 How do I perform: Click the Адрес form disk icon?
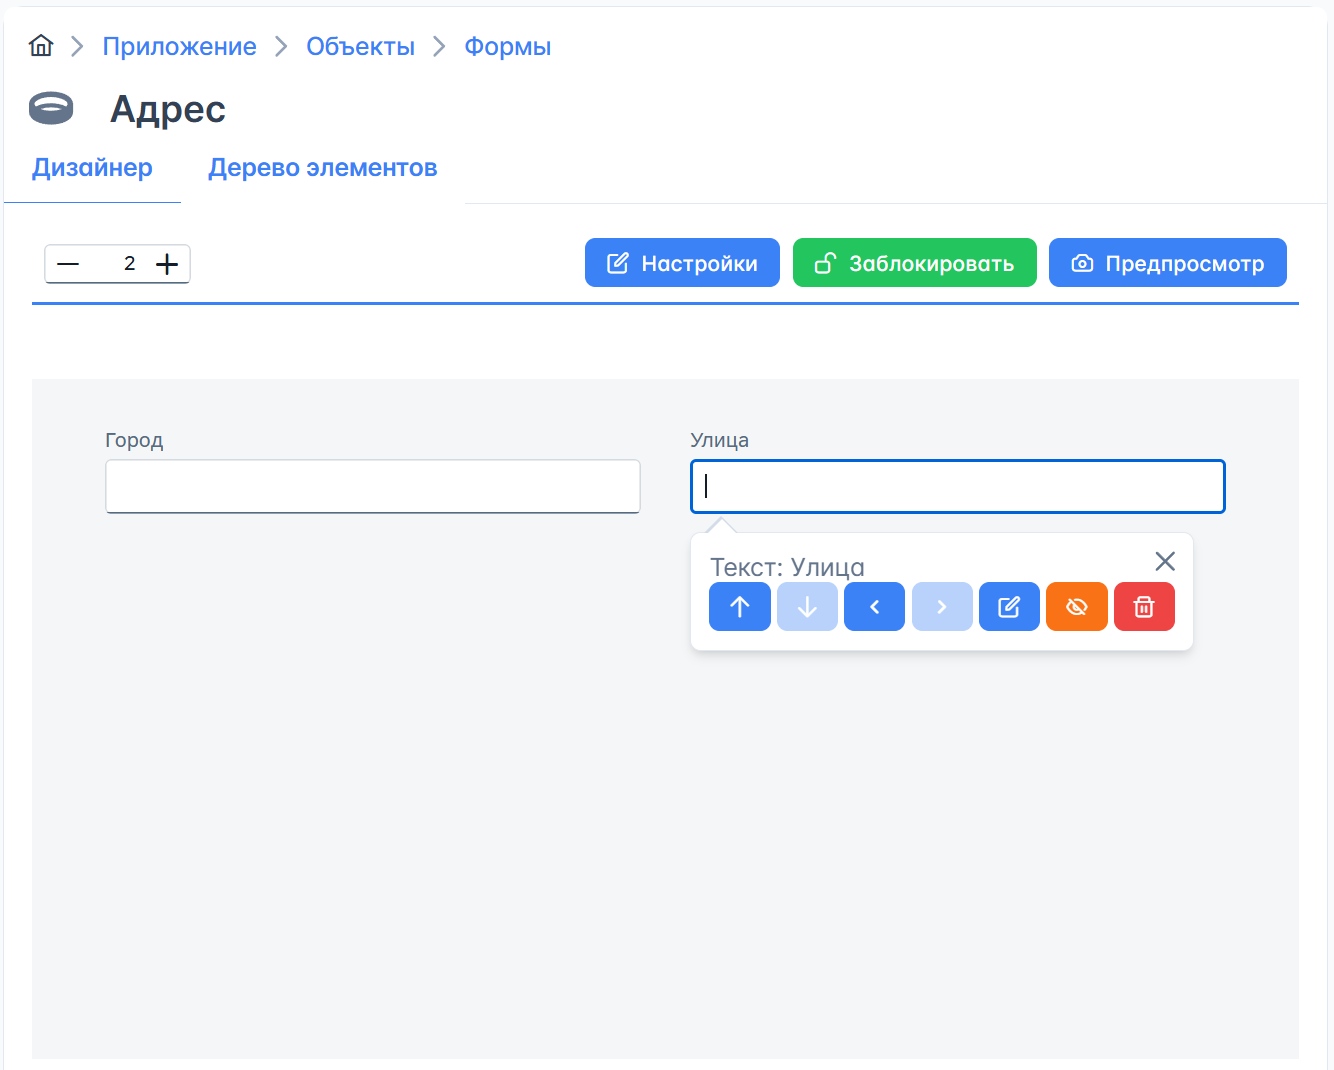51,108
